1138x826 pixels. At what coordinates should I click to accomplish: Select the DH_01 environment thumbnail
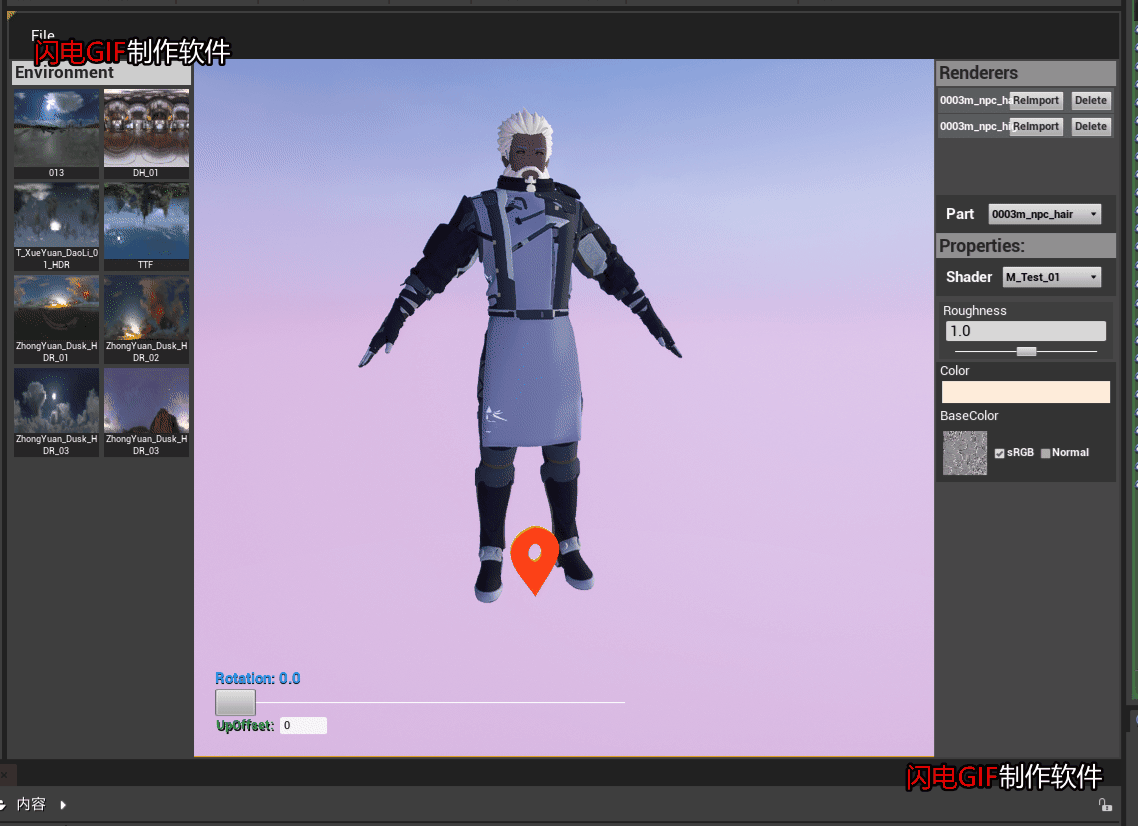click(x=146, y=128)
